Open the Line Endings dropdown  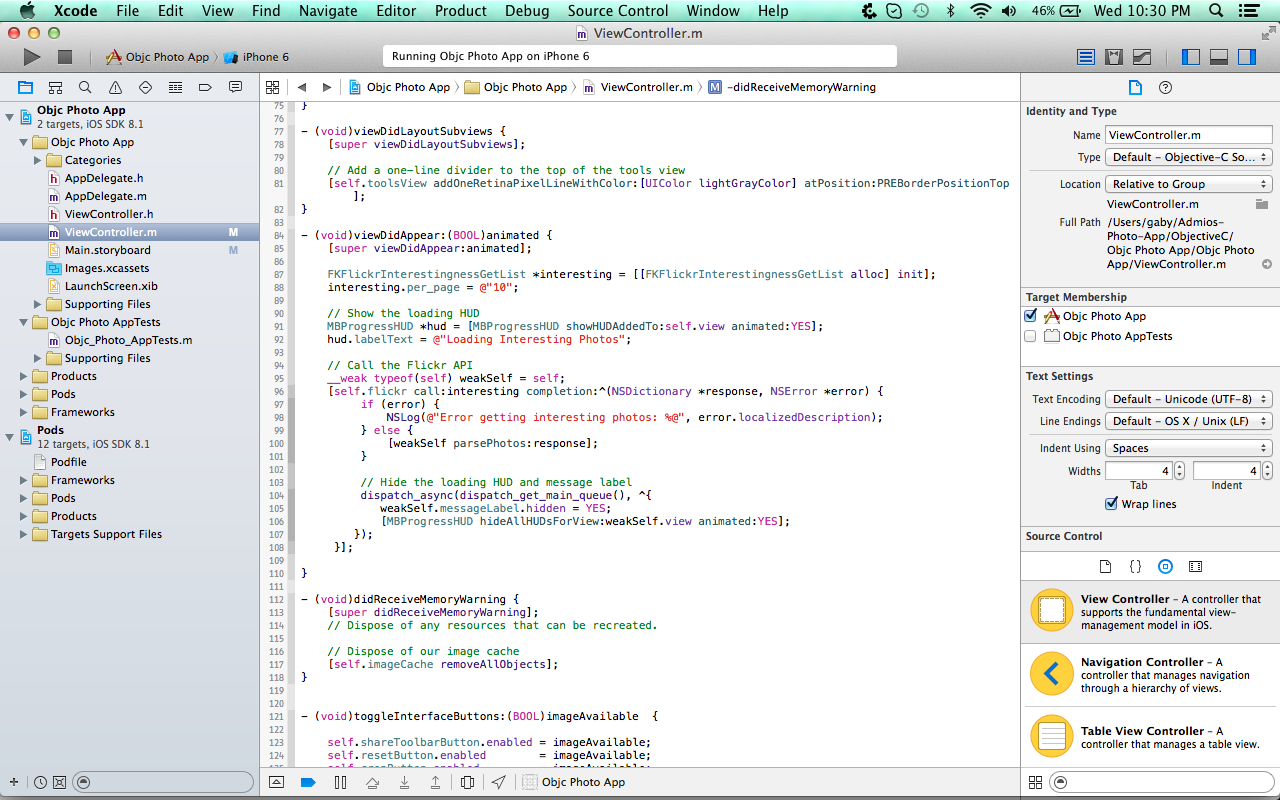point(1189,421)
